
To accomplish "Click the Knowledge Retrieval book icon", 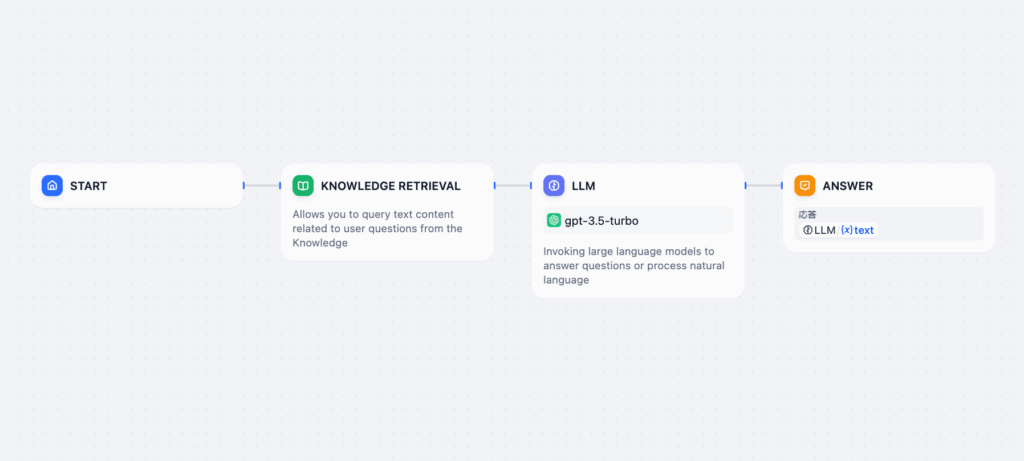I will [303, 186].
